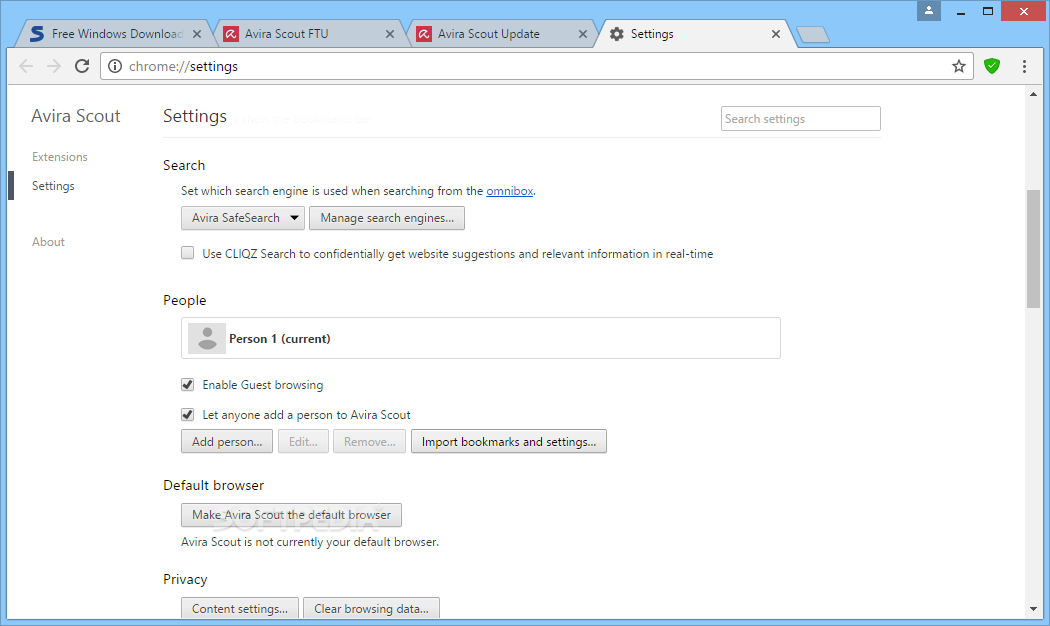Screen dimensions: 1050x626
Task: Close the Settings tab
Action: (775, 34)
